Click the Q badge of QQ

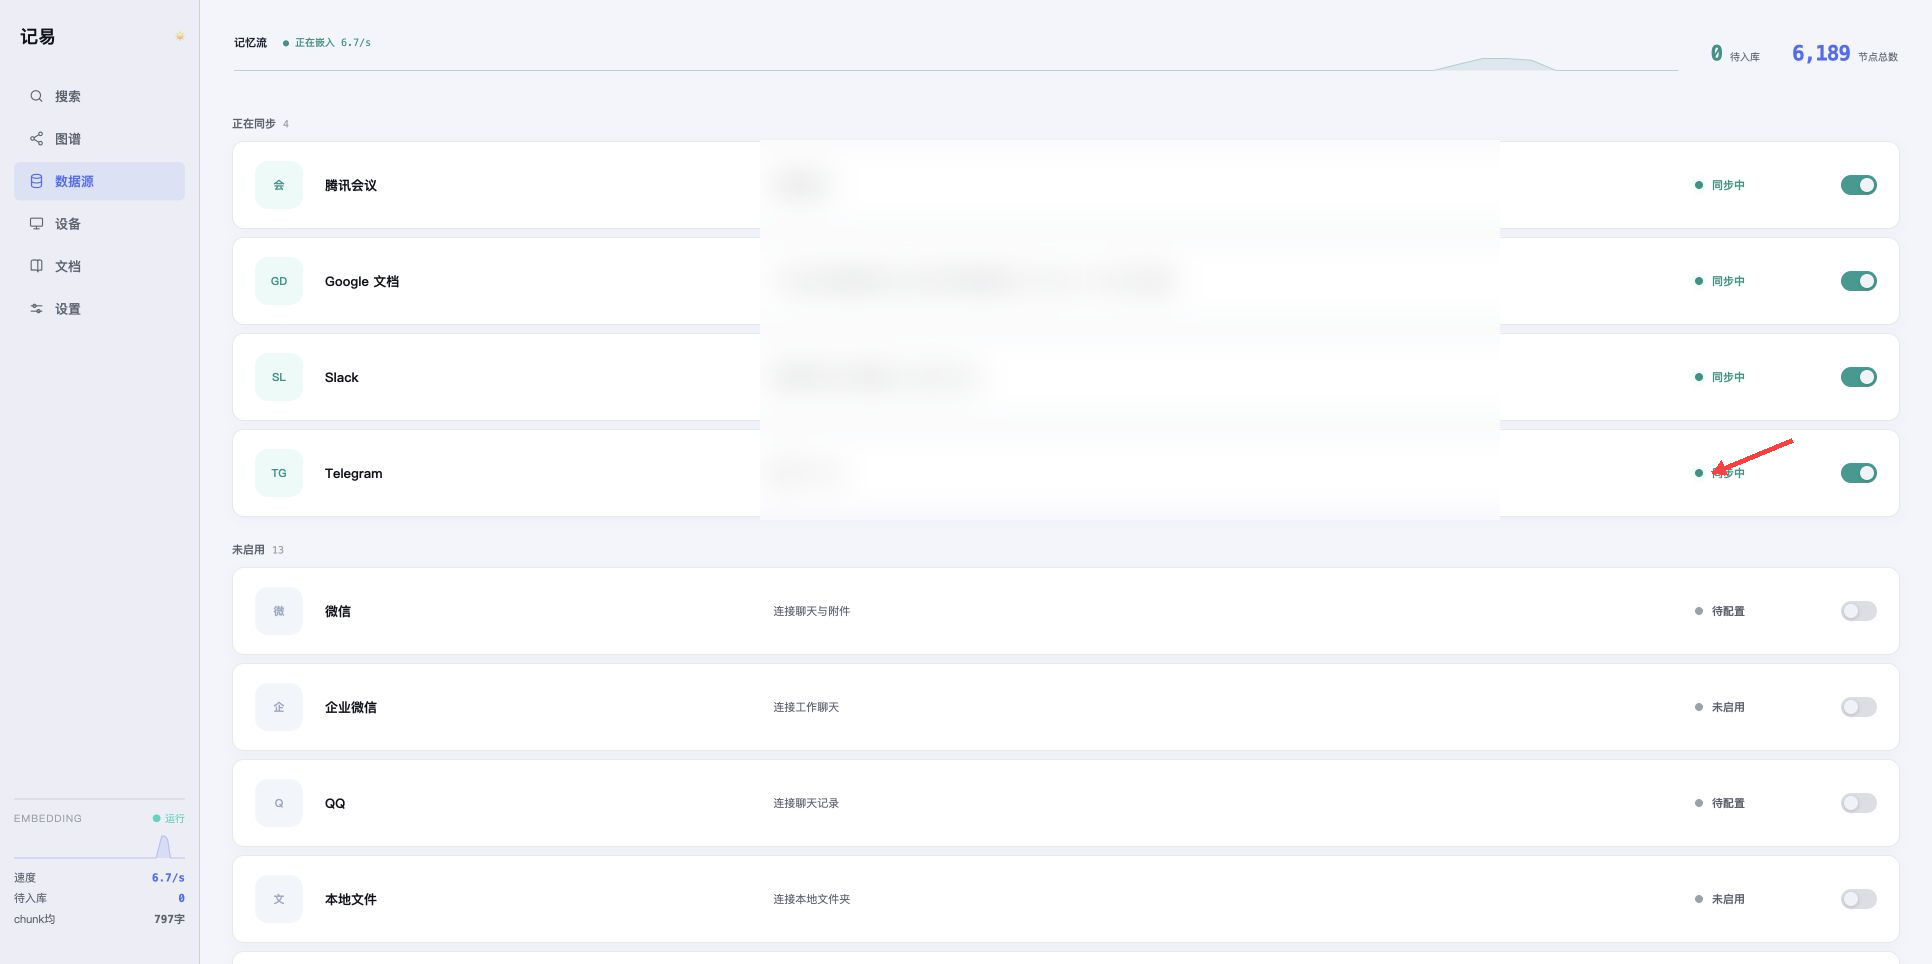click(x=279, y=803)
